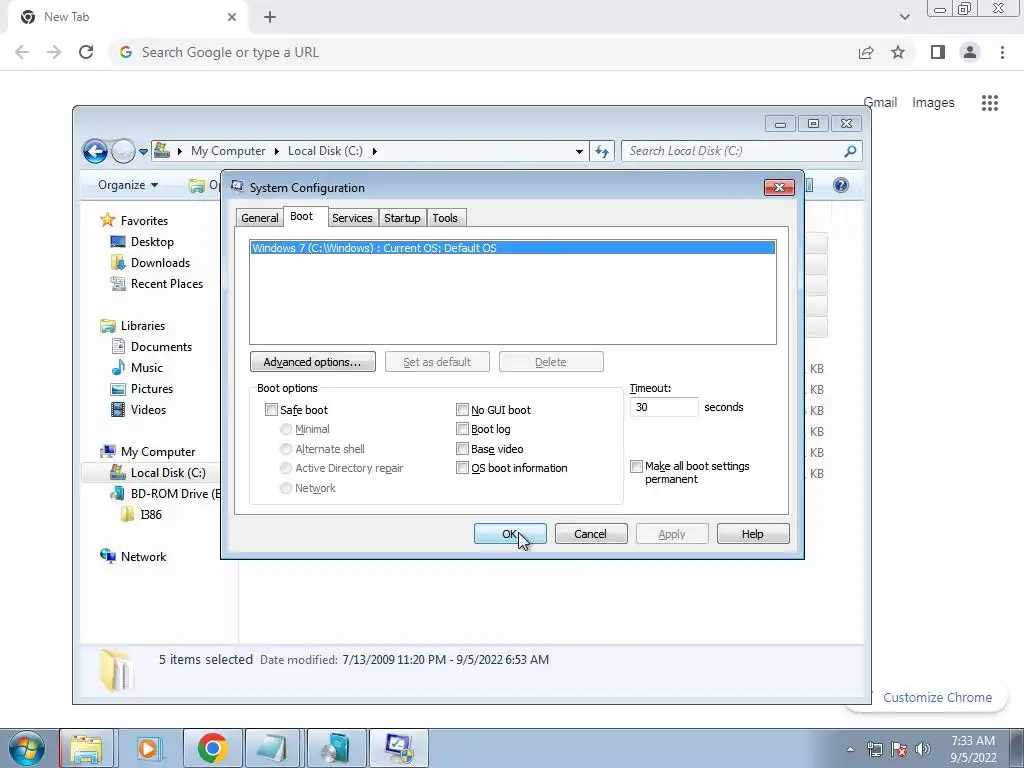Click network tray icon
This screenshot has width=1024, height=768.
874,749
